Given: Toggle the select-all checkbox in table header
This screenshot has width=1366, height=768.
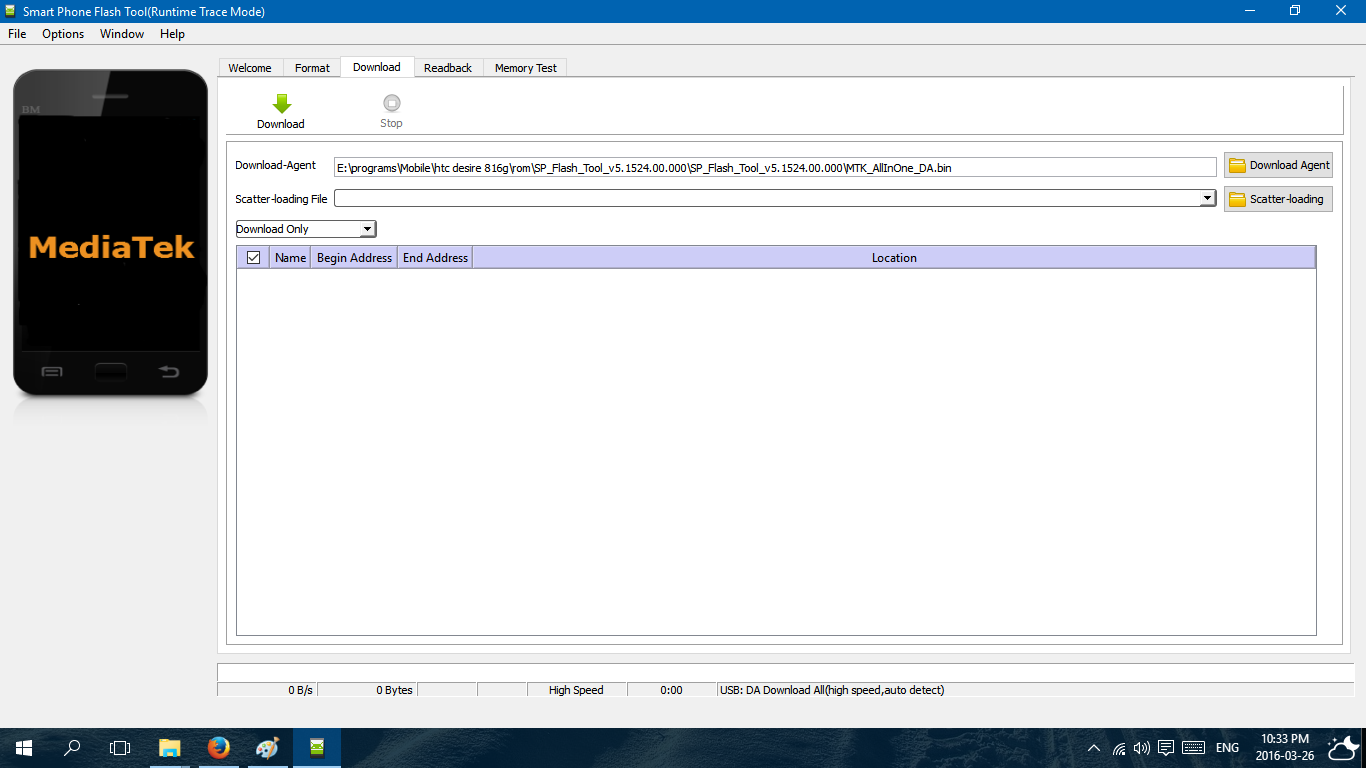Looking at the screenshot, I should point(253,258).
